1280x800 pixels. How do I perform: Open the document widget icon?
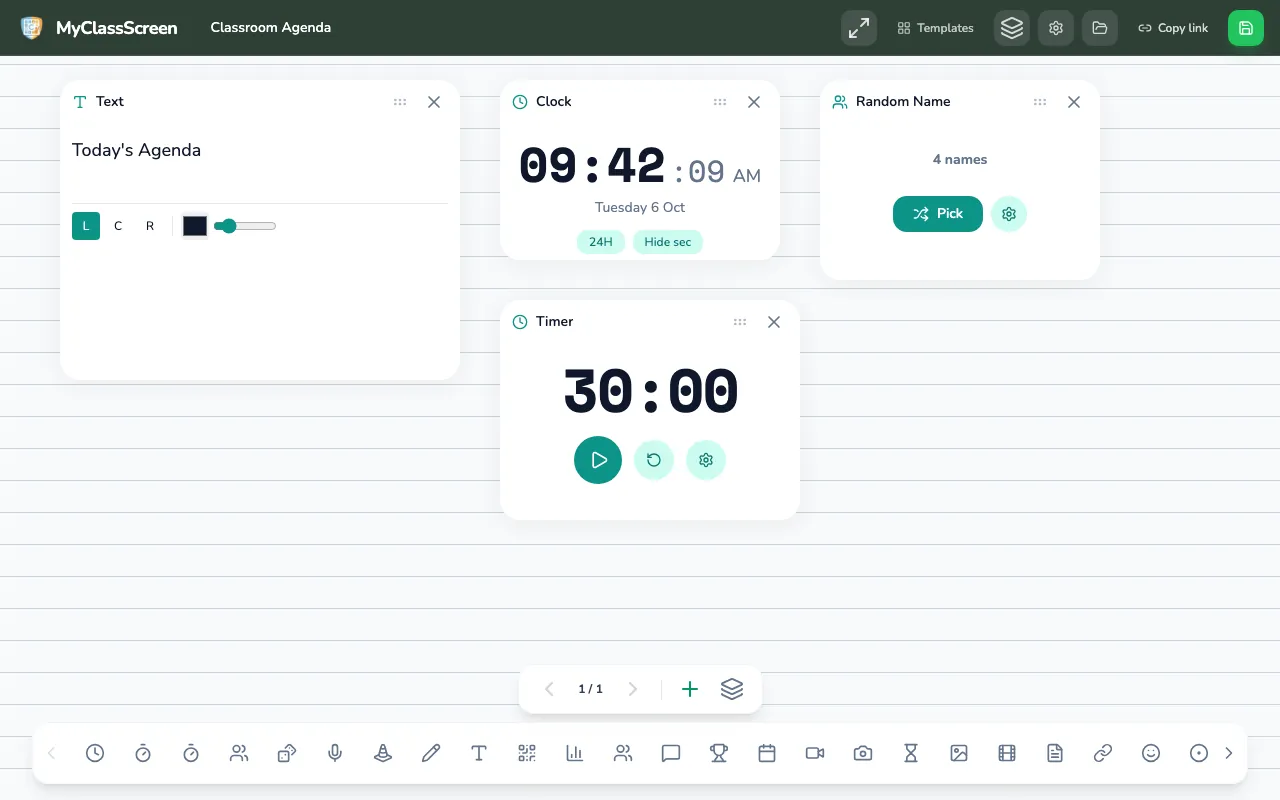(1055, 753)
